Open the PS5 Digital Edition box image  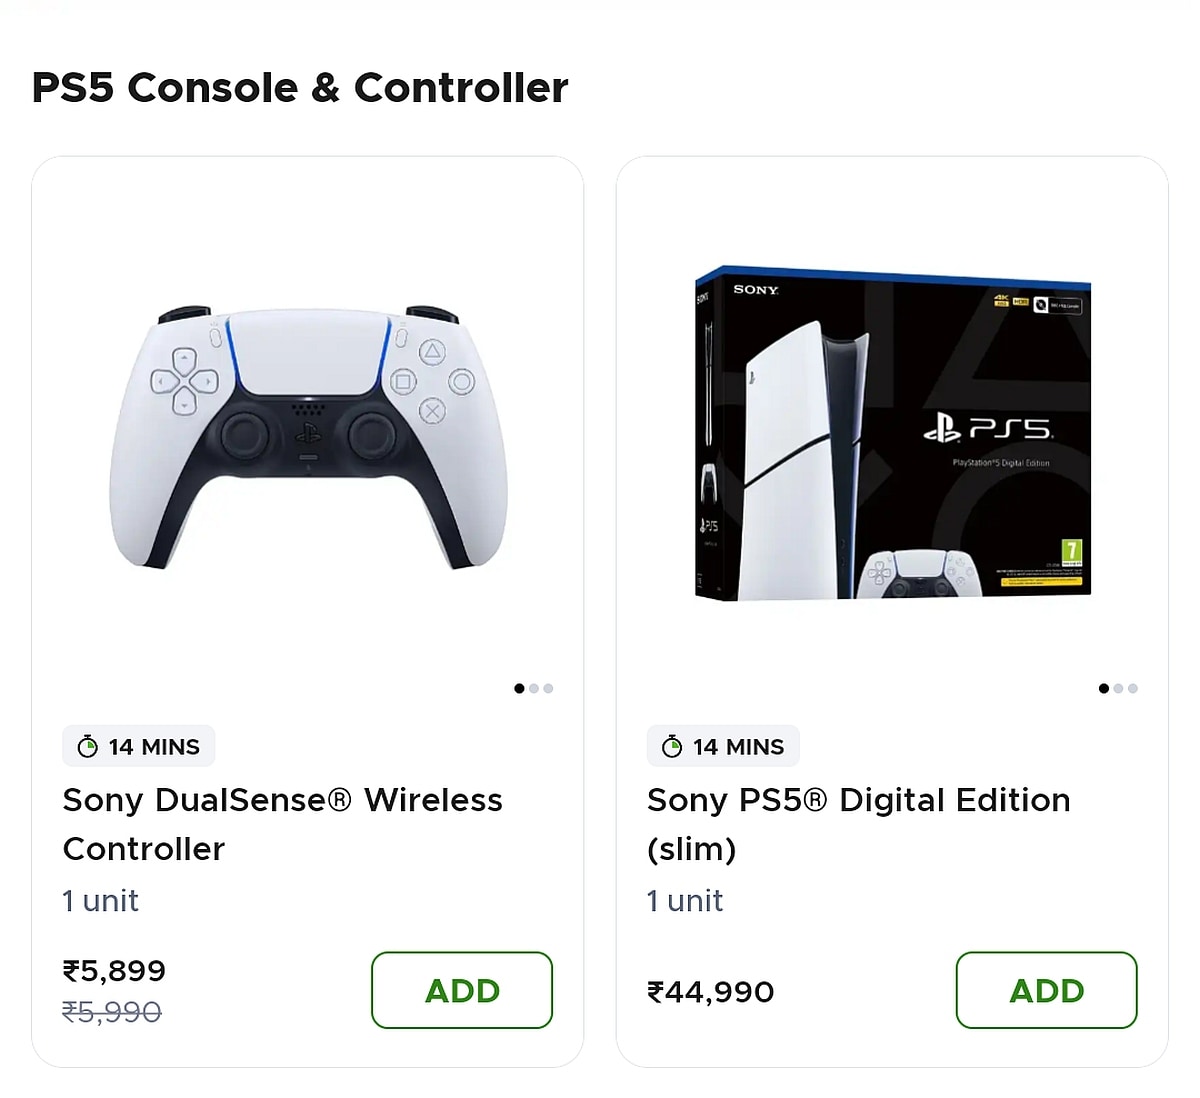point(892,433)
